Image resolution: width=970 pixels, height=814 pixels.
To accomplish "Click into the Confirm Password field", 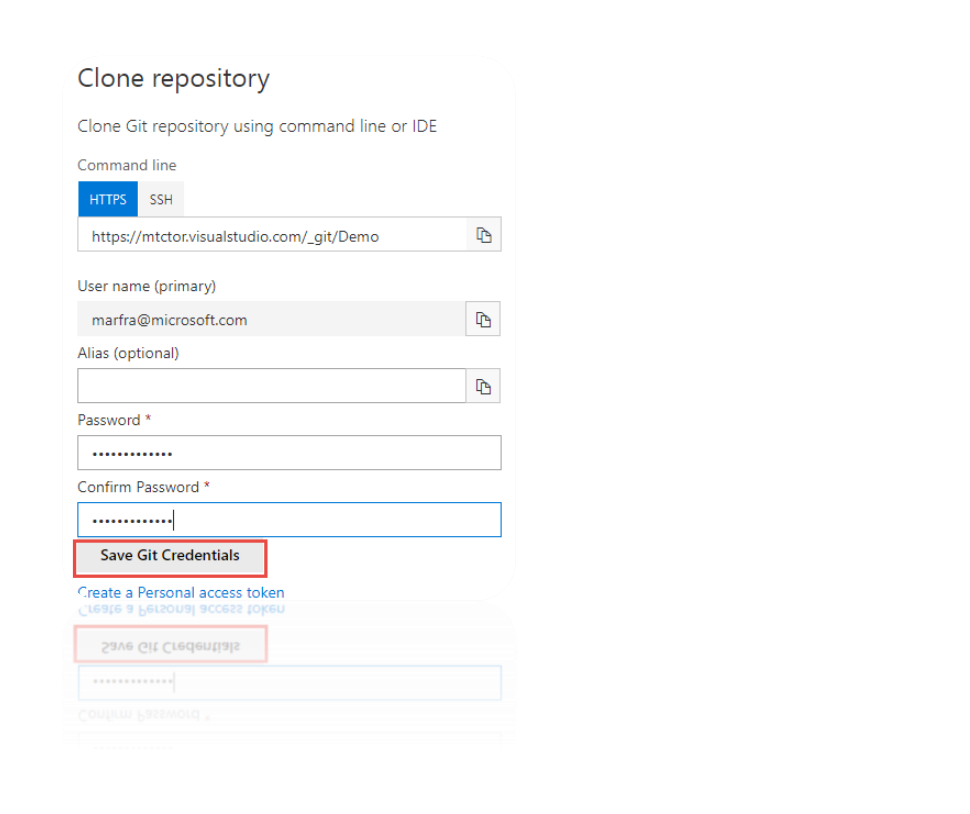I will (x=289, y=520).
